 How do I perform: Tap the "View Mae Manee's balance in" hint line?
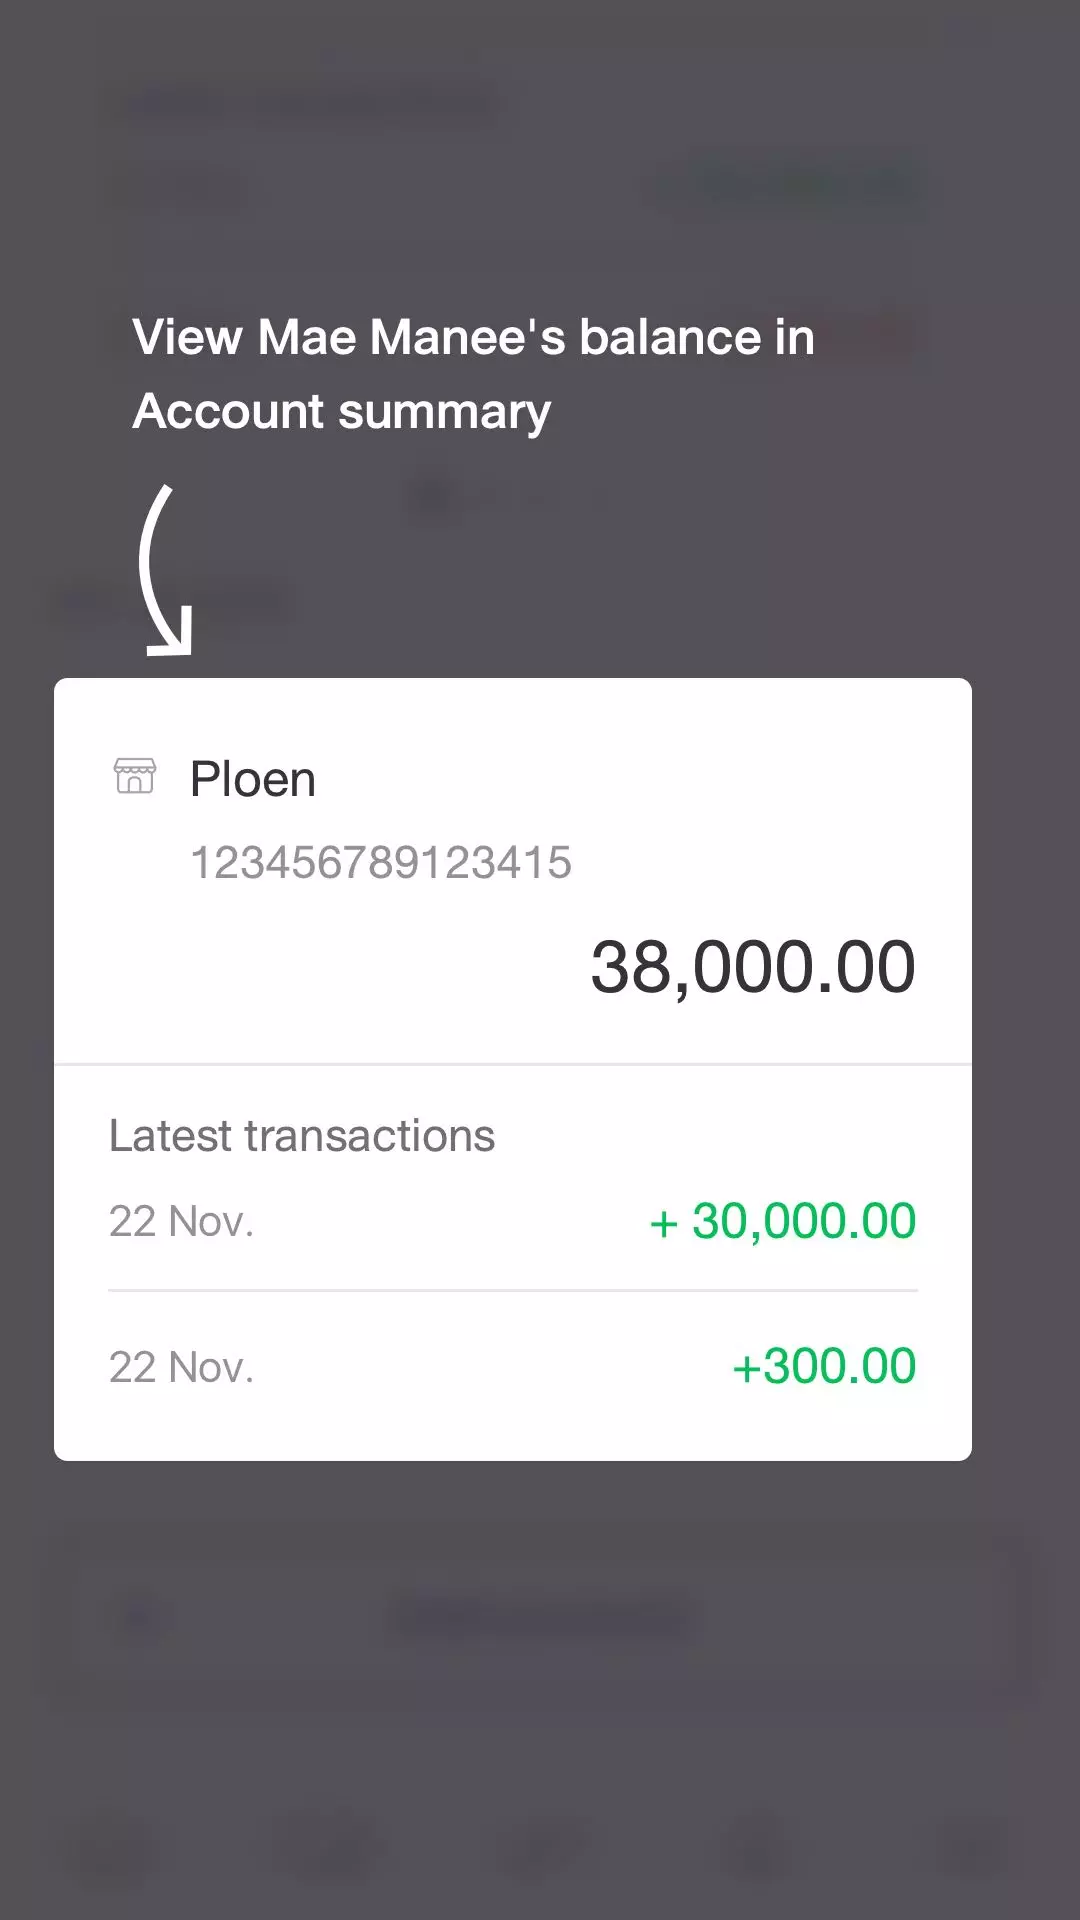473,337
